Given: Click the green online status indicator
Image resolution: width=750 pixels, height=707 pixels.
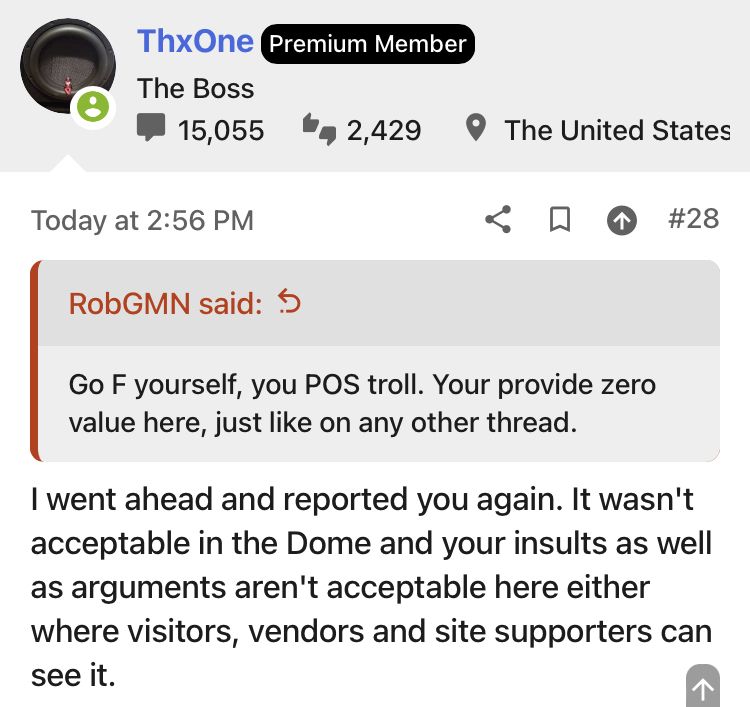Looking at the screenshot, I should coord(92,107).
